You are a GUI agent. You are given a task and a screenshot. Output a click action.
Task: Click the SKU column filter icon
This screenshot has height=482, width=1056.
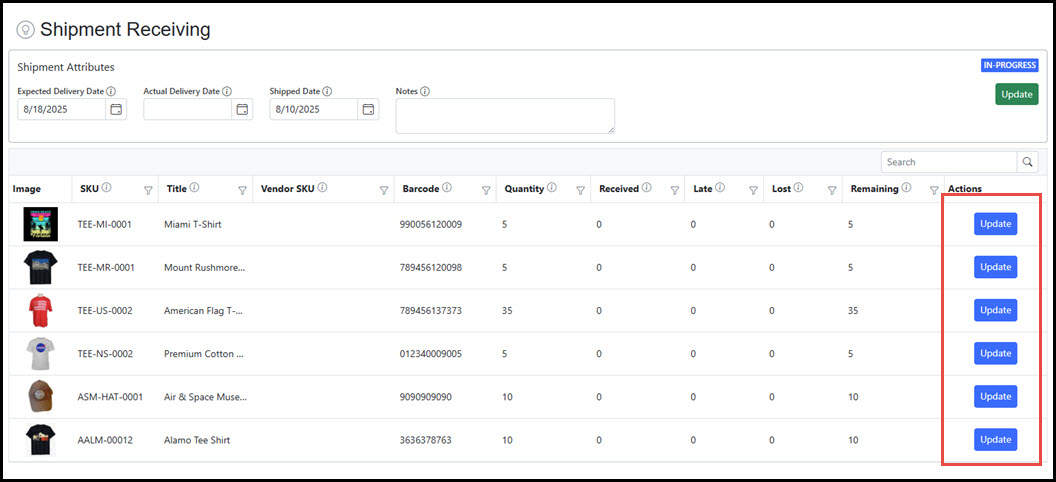(148, 190)
